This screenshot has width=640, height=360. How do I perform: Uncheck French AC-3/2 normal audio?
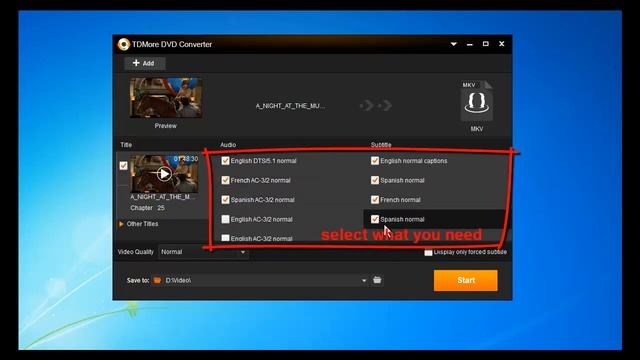[225, 180]
